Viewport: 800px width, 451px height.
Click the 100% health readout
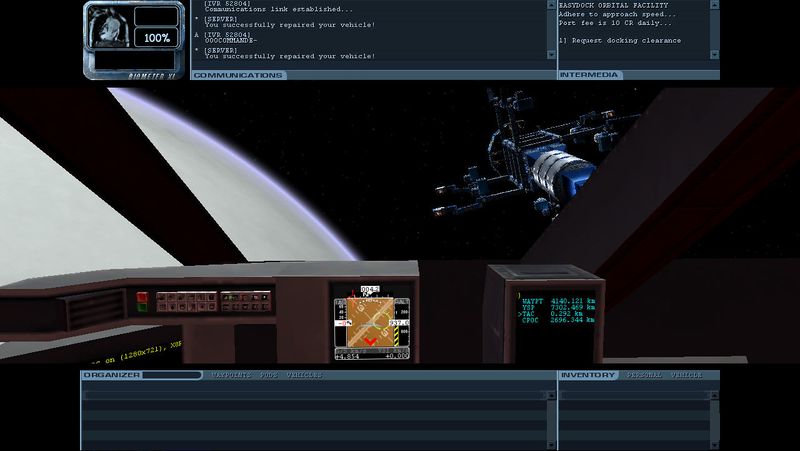pyautogui.click(x=157, y=38)
